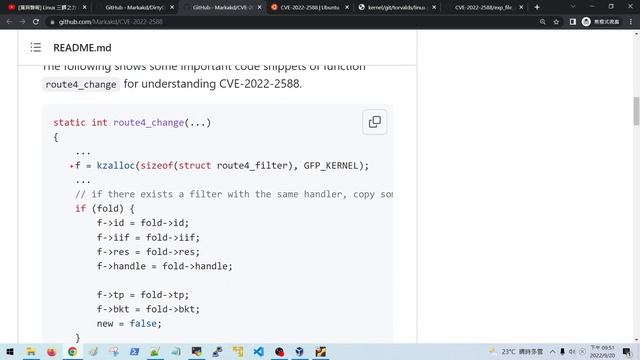The width and height of the screenshot is (640, 360).
Task: Open File Explorer from taskbar
Action: click(31, 351)
